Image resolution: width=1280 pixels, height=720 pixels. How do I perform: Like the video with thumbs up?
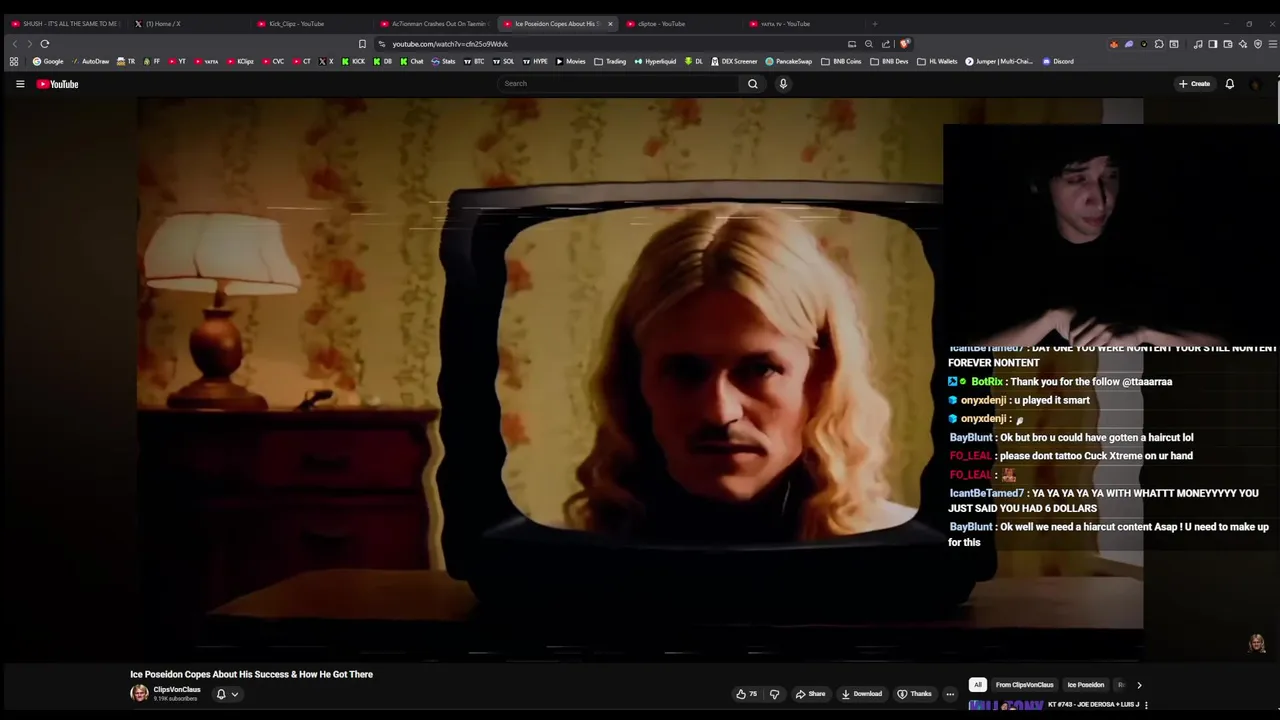coord(746,694)
